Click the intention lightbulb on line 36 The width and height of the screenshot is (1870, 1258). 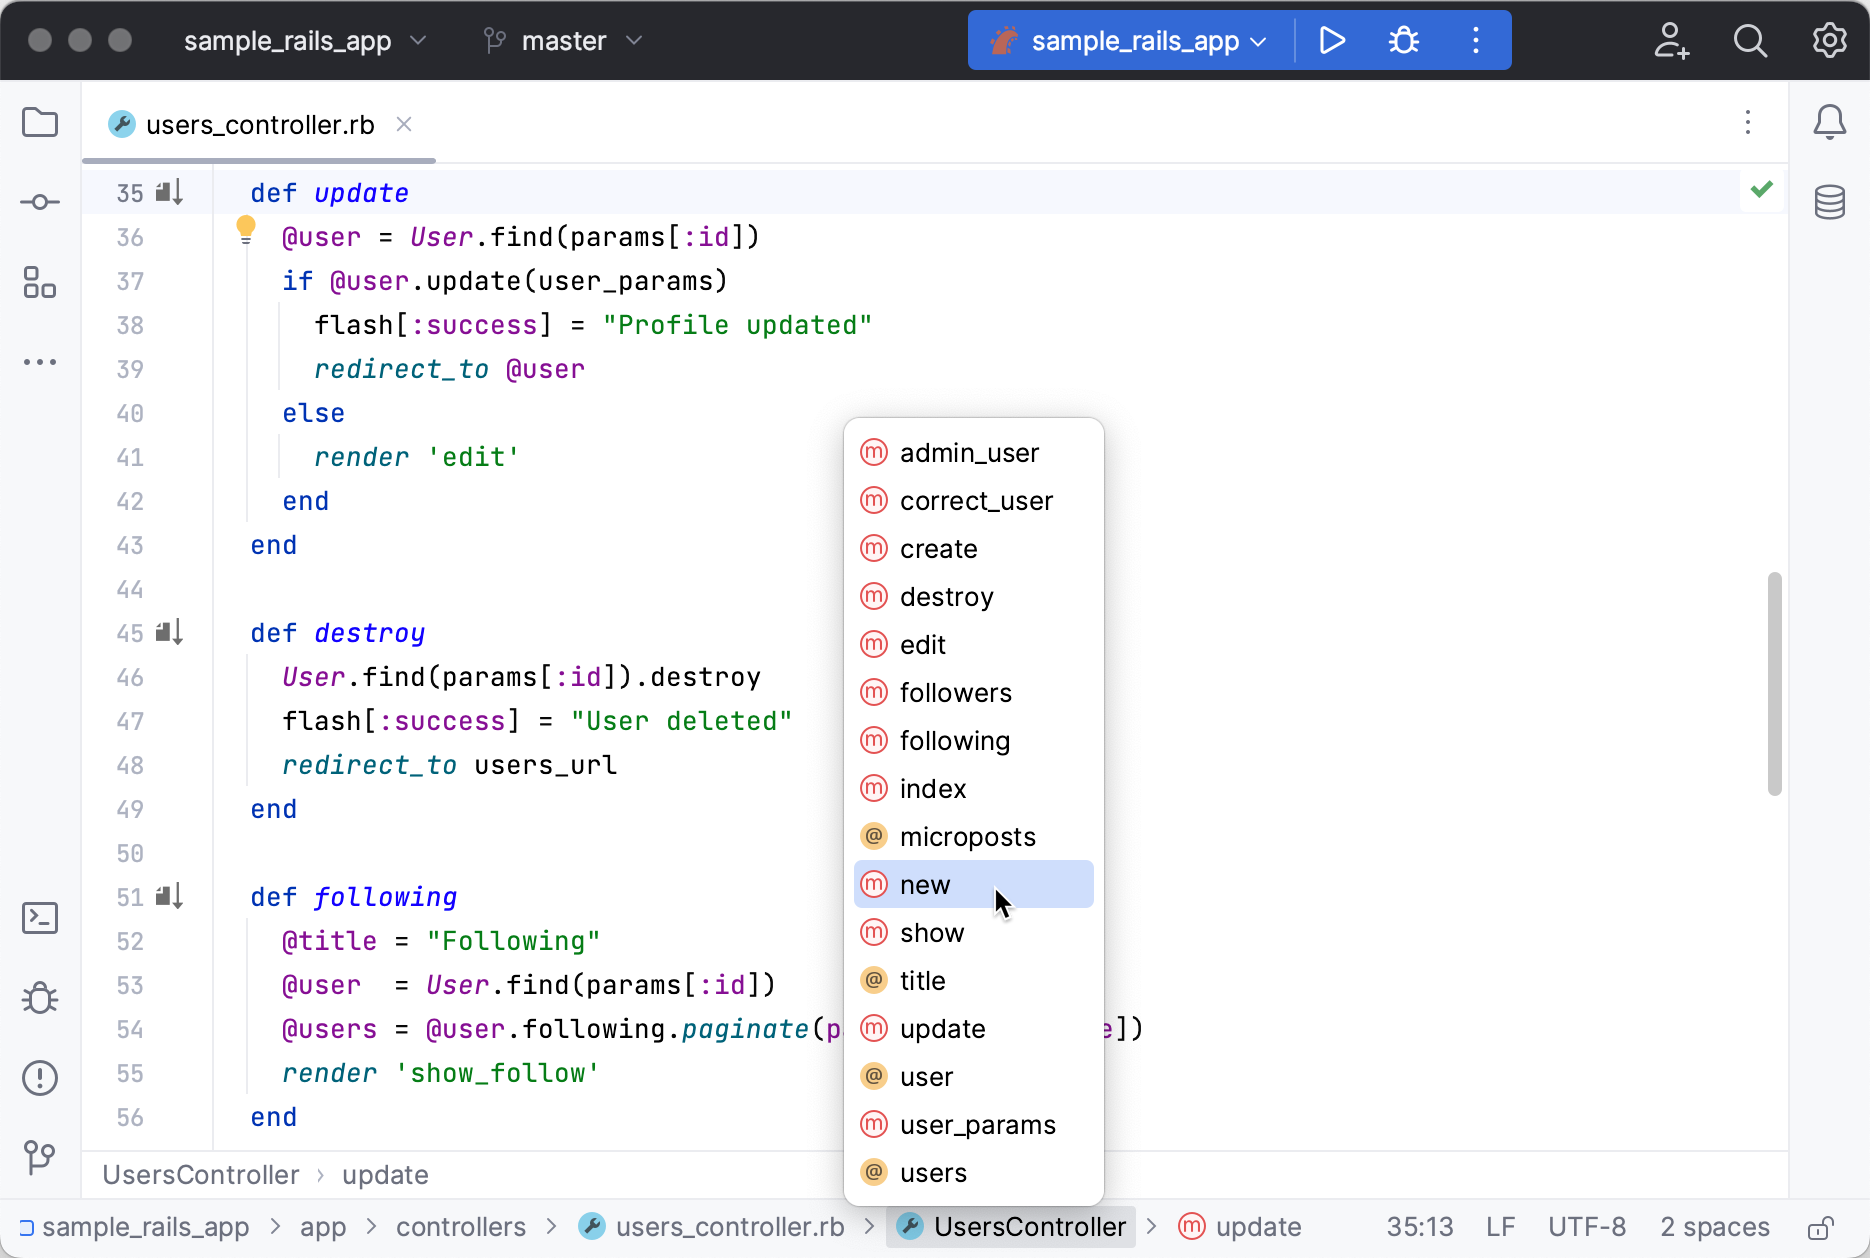246,230
